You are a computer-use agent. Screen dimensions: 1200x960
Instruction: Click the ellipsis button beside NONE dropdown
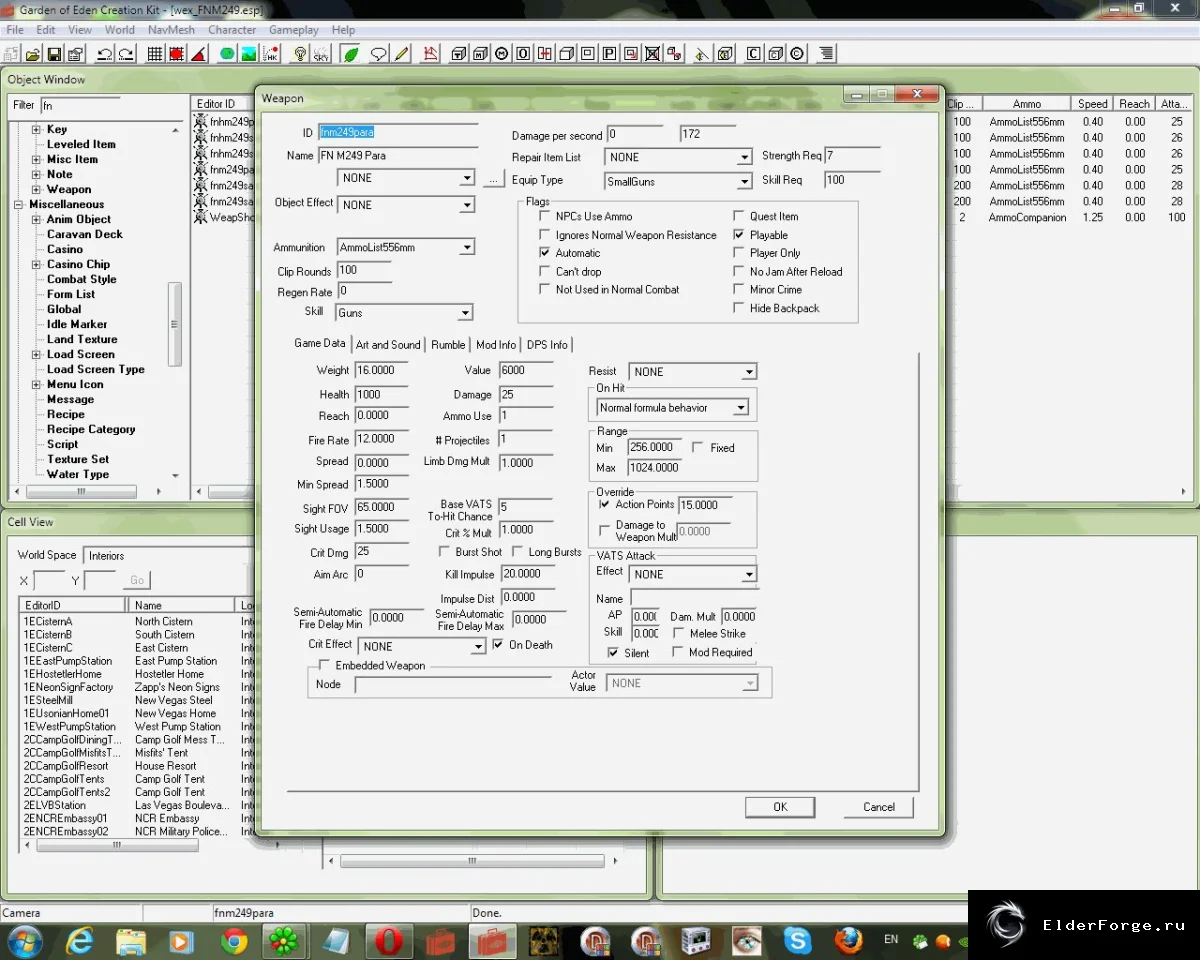point(492,179)
